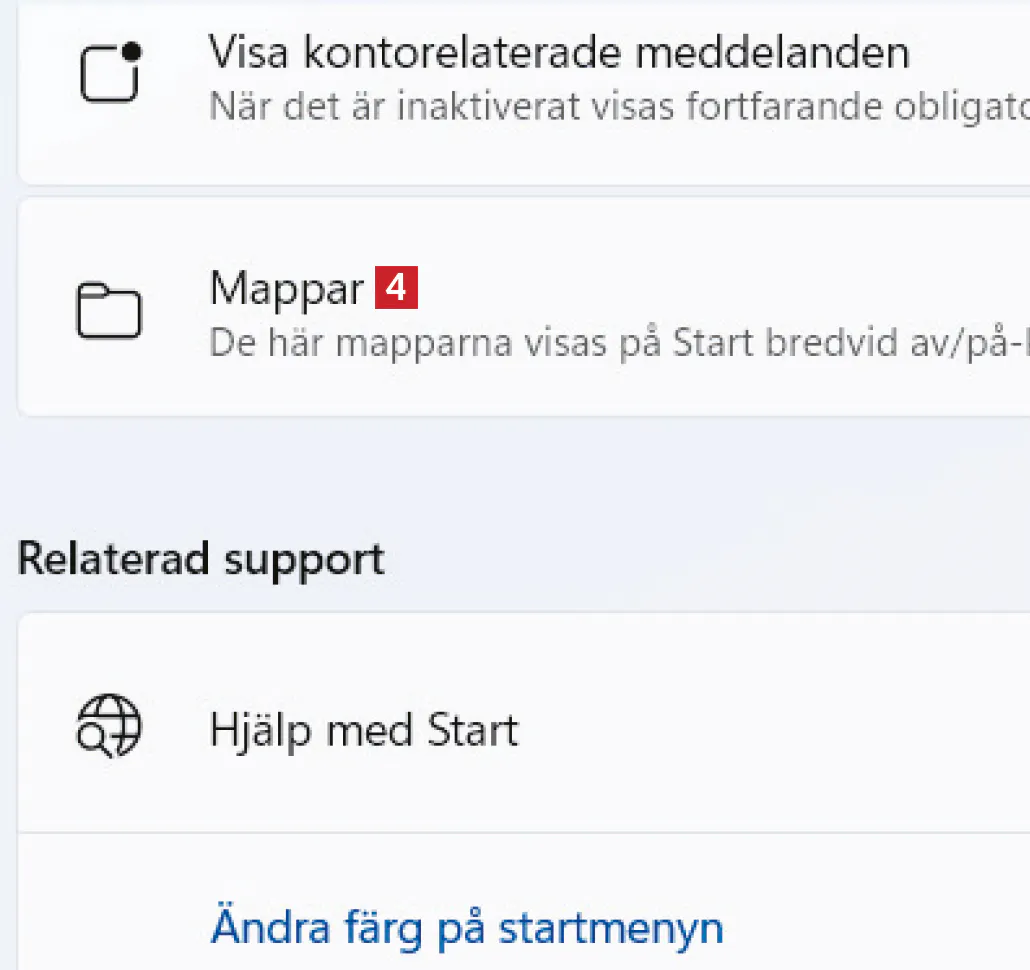Select the Visa kontorelaterade meddelanden title
This screenshot has height=970, width=1030.
(x=559, y=53)
